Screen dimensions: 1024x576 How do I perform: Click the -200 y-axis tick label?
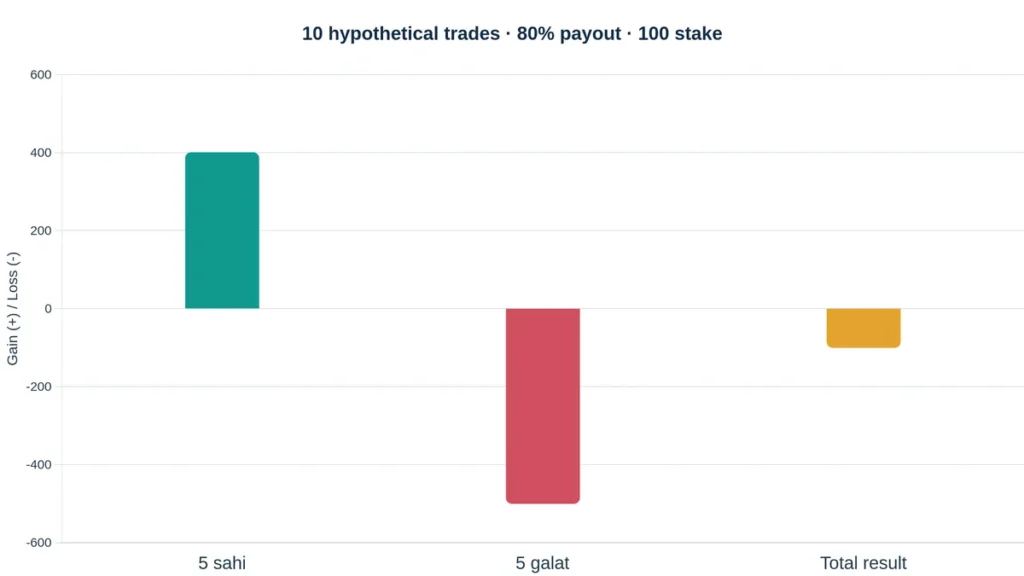(39, 387)
